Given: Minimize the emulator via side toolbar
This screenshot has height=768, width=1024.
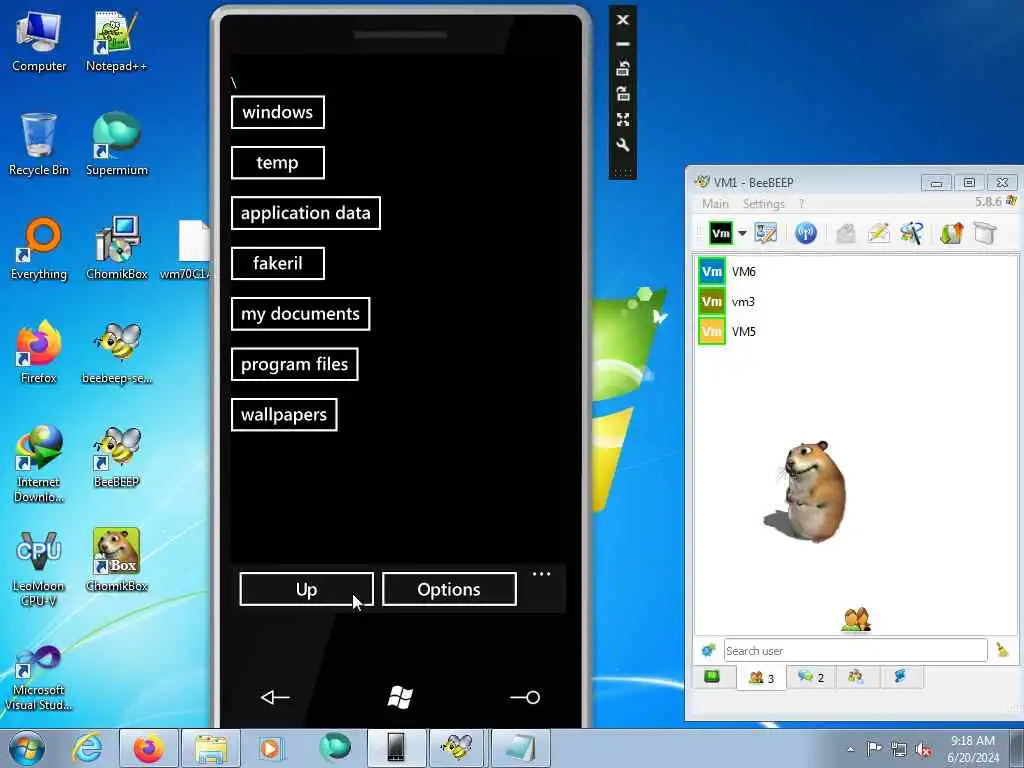Looking at the screenshot, I should [623, 44].
